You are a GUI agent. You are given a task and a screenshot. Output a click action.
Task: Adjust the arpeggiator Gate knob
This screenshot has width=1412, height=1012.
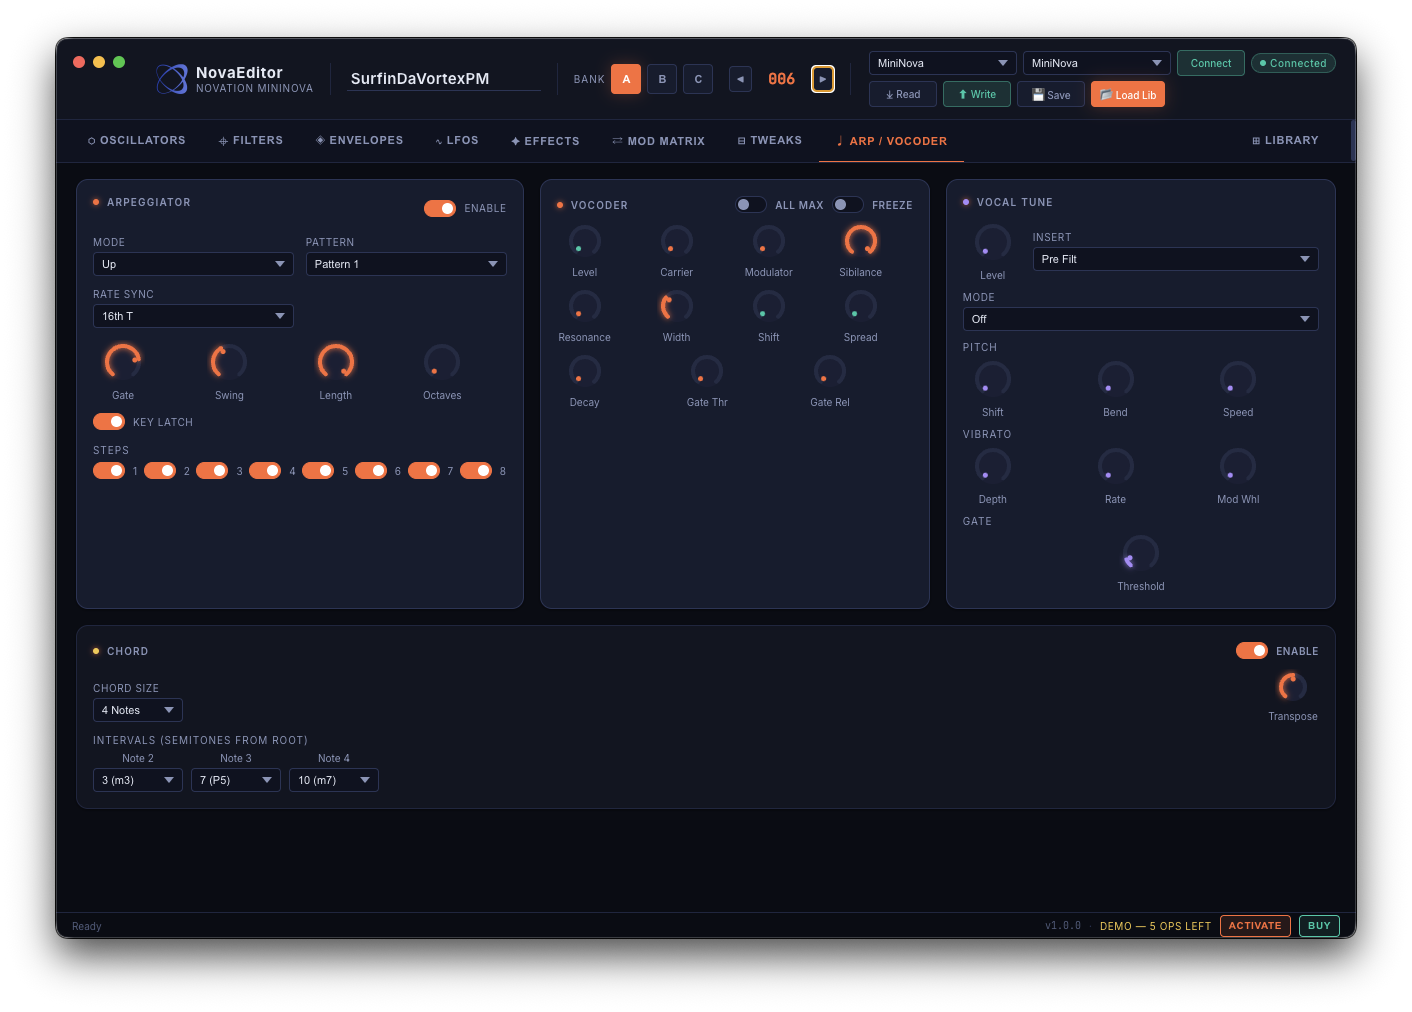(123, 362)
